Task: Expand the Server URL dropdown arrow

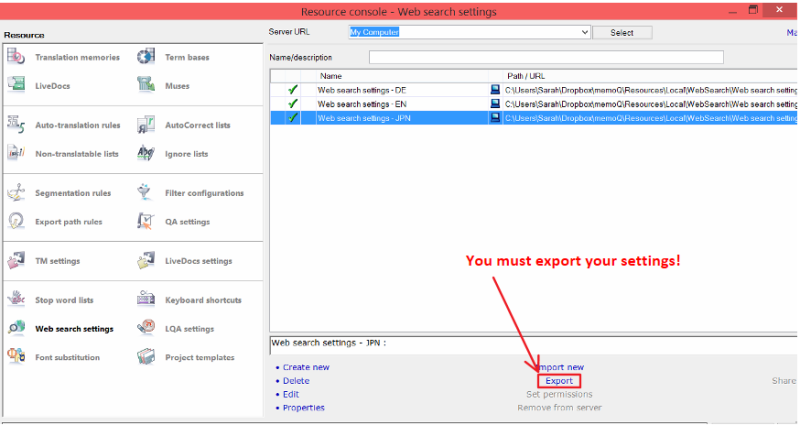Action: tap(585, 32)
